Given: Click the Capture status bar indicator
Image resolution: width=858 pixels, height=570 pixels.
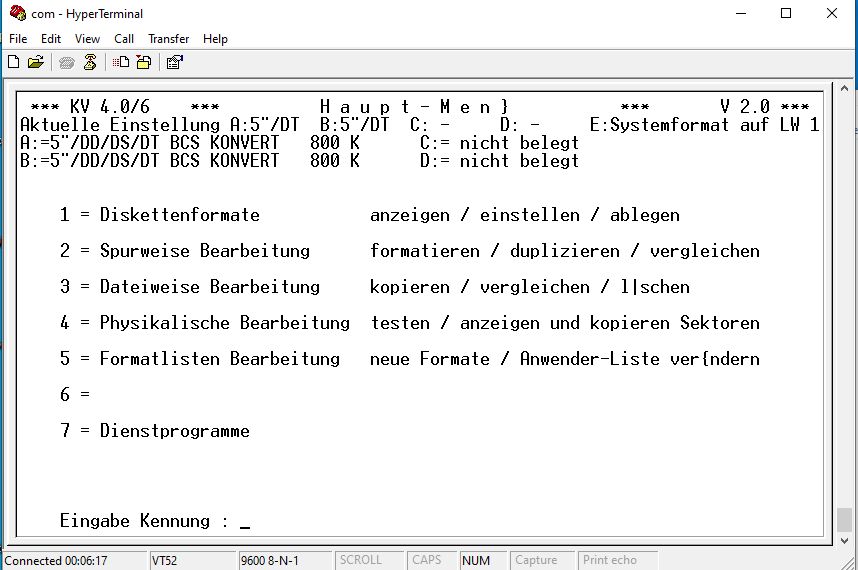Looking at the screenshot, I should (x=536, y=560).
